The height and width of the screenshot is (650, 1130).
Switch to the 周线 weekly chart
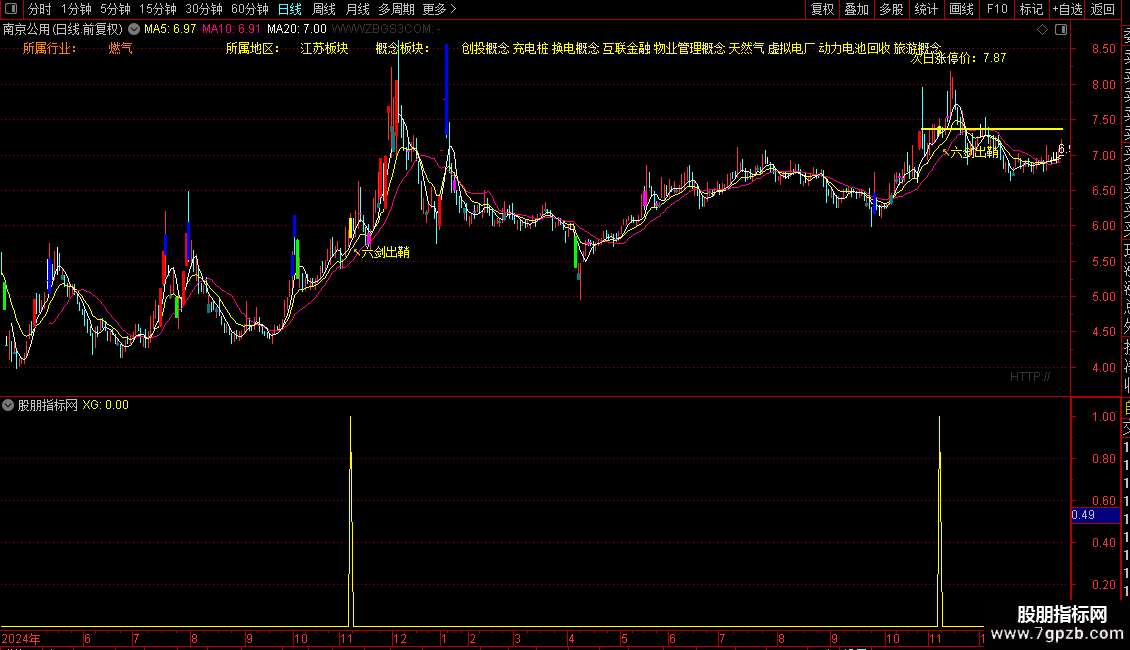(x=324, y=9)
